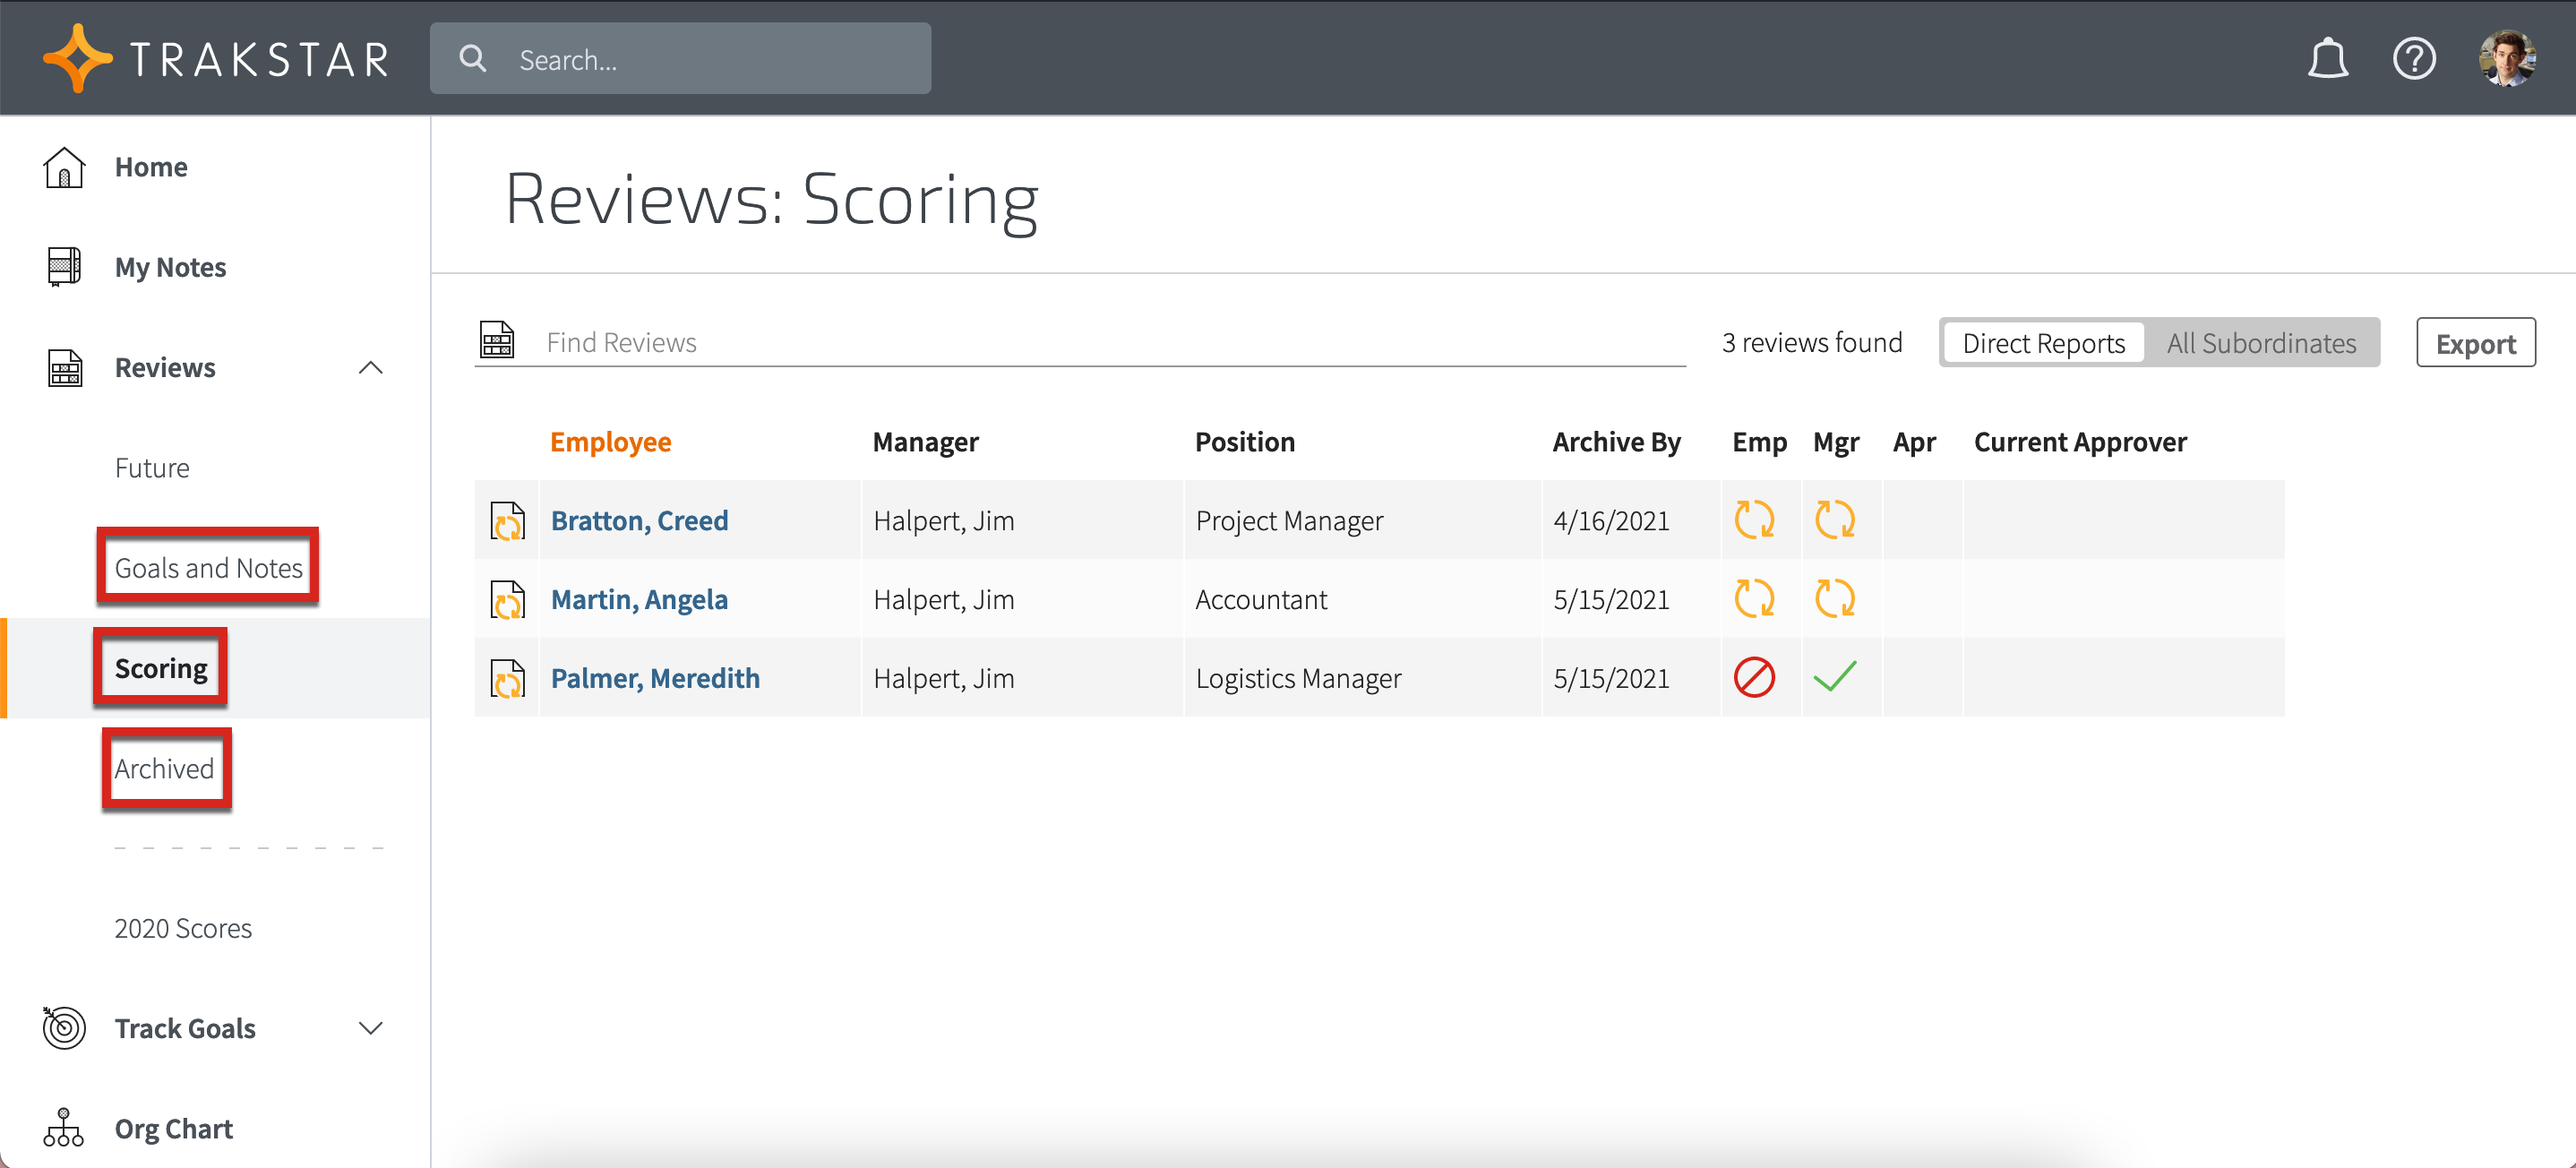Click the My Notes notebook icon

pyautogui.click(x=64, y=267)
